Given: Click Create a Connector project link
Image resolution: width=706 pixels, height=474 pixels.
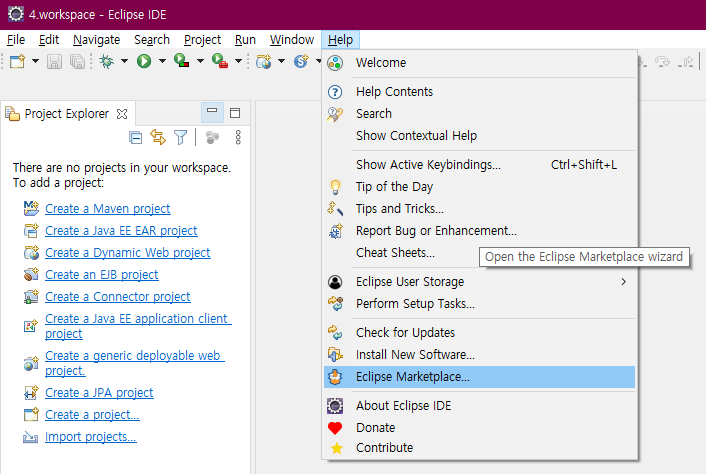Looking at the screenshot, I should click(118, 297).
